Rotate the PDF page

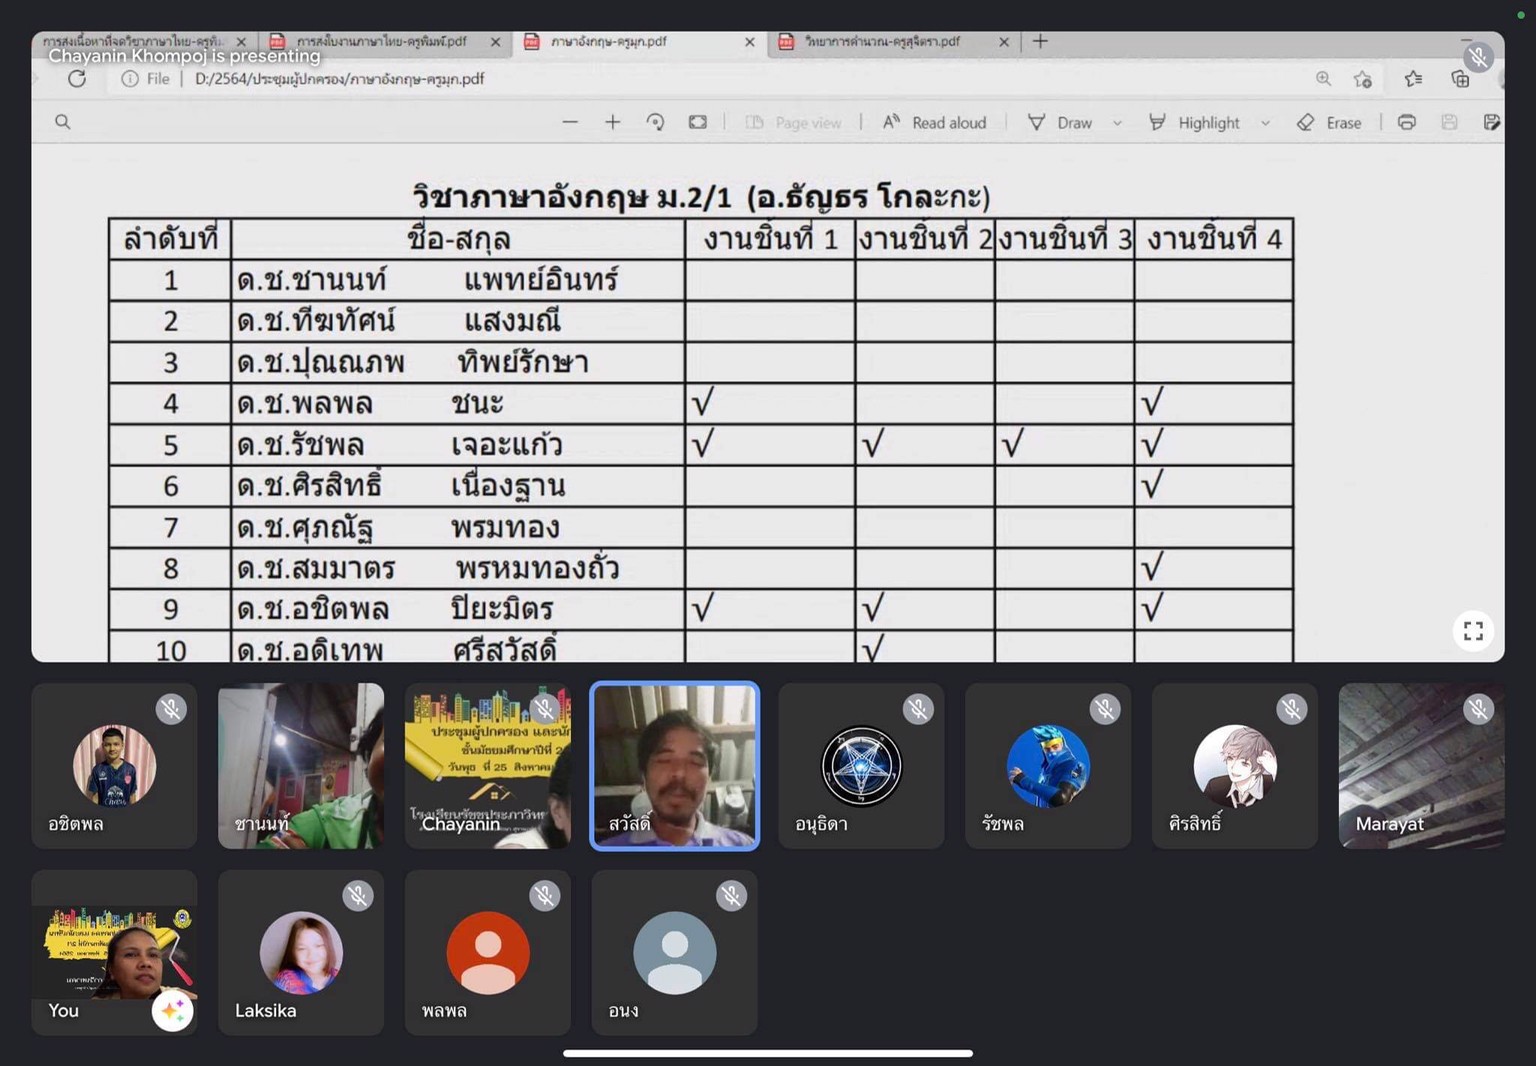[656, 122]
